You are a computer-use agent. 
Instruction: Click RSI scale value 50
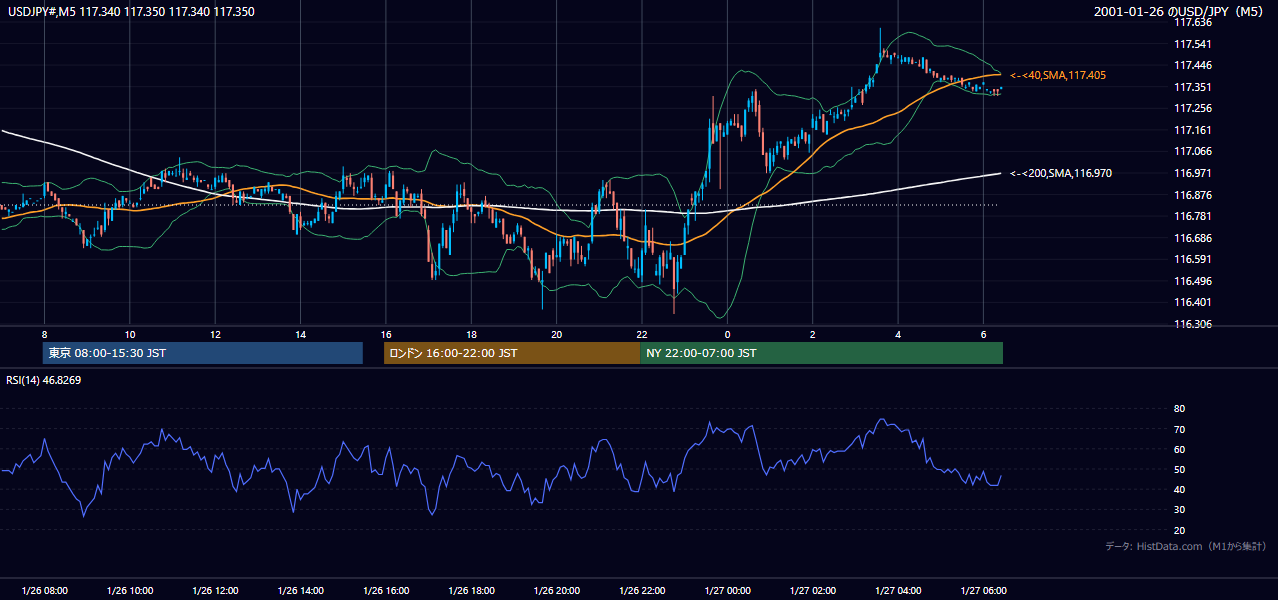(1179, 469)
